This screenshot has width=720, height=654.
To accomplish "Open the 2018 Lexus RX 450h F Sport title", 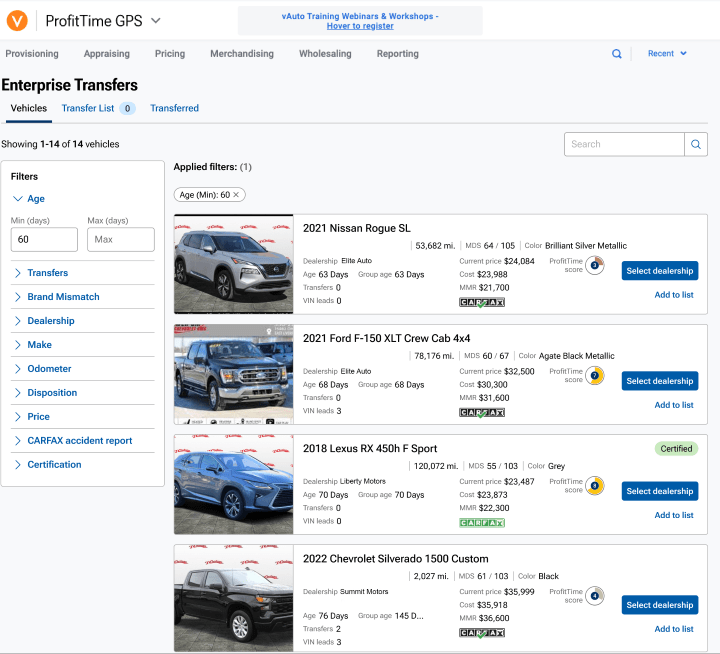I will pyautogui.click(x=370, y=449).
